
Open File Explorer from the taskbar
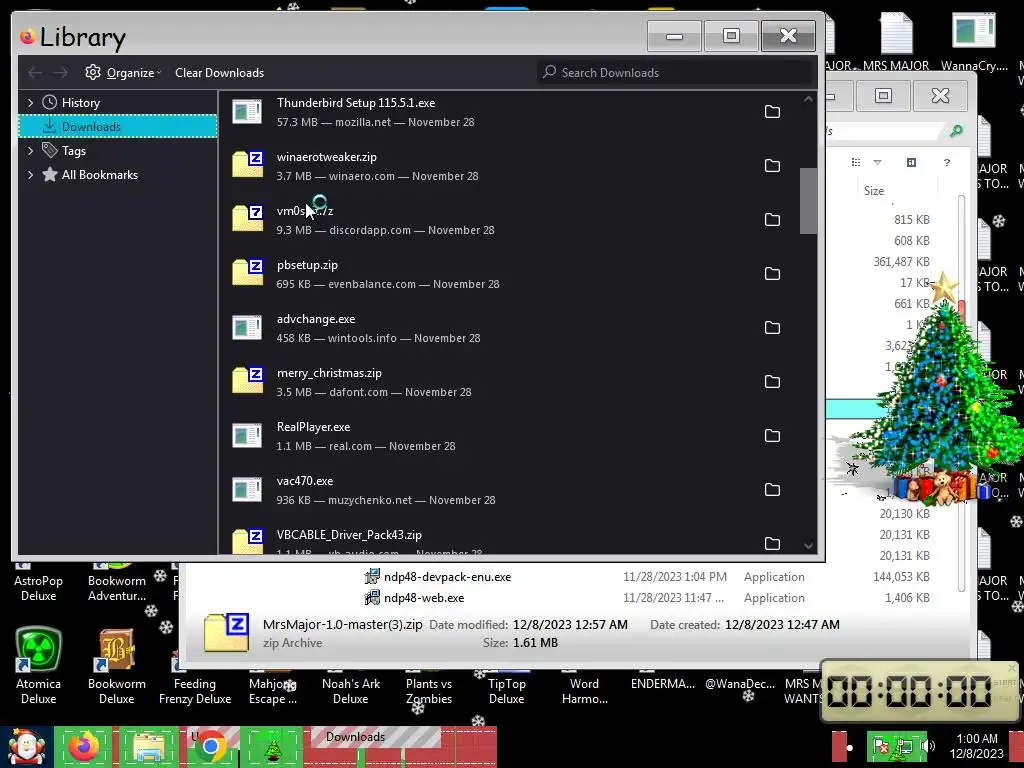pos(148,747)
